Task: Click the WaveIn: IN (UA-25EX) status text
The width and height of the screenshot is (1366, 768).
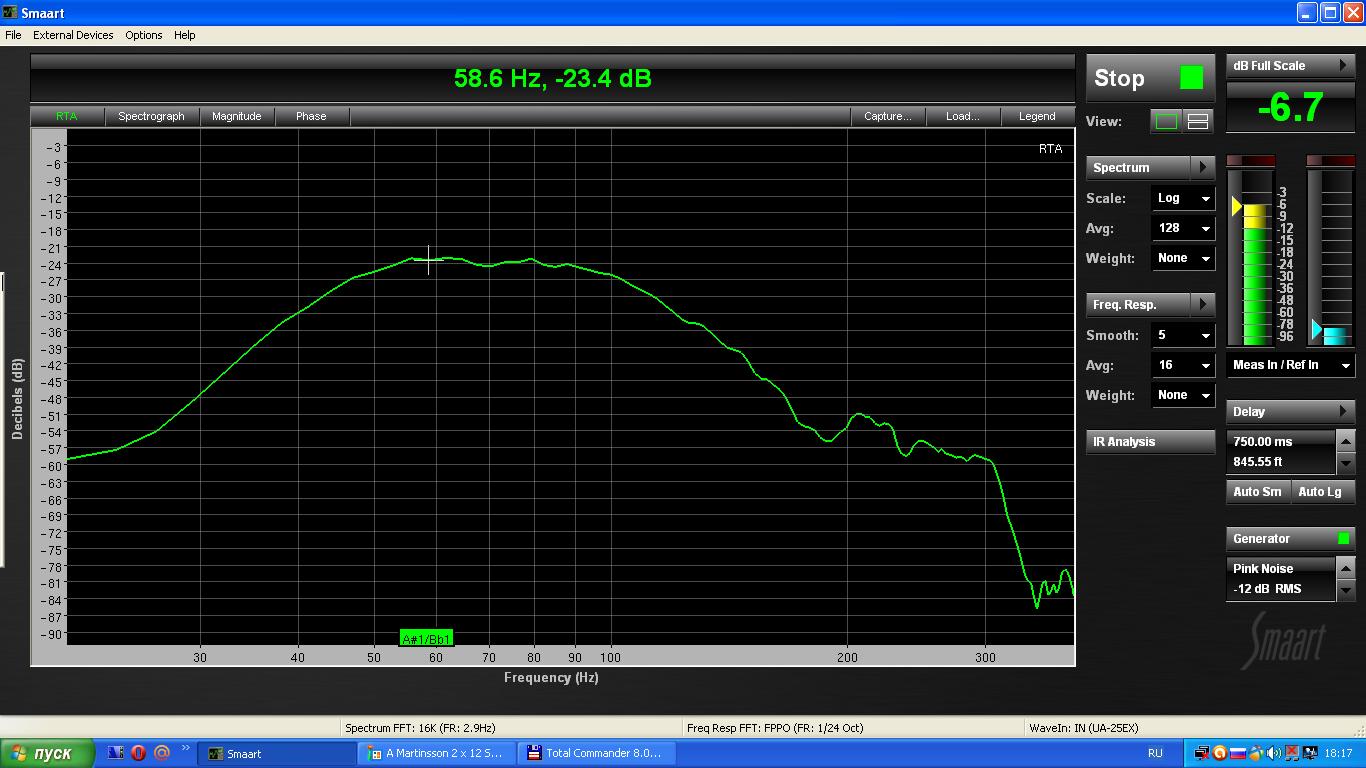Action: pos(1083,728)
